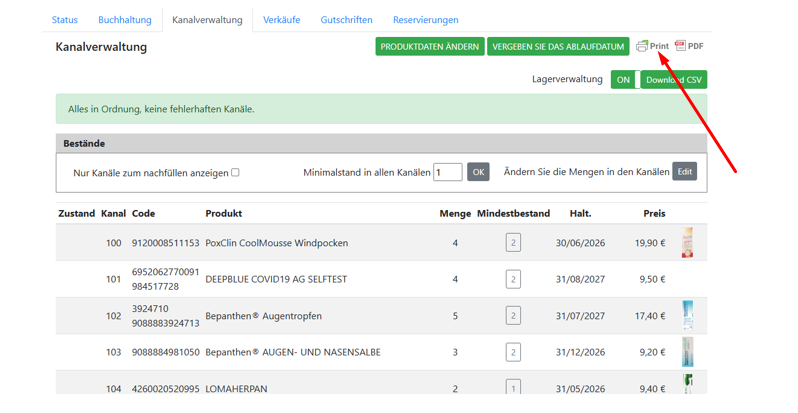Open the Gutschriften tab
This screenshot has height=413, width=798.
tap(346, 20)
